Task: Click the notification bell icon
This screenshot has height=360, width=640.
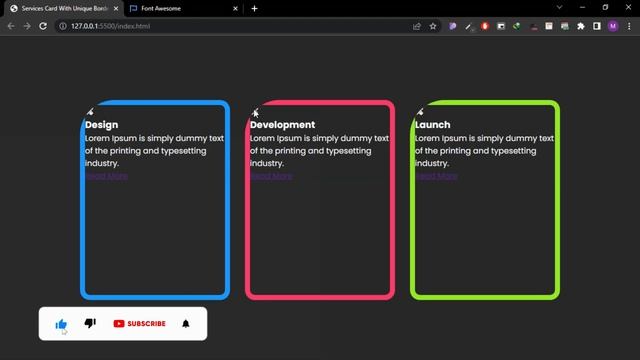Action: 186,324
